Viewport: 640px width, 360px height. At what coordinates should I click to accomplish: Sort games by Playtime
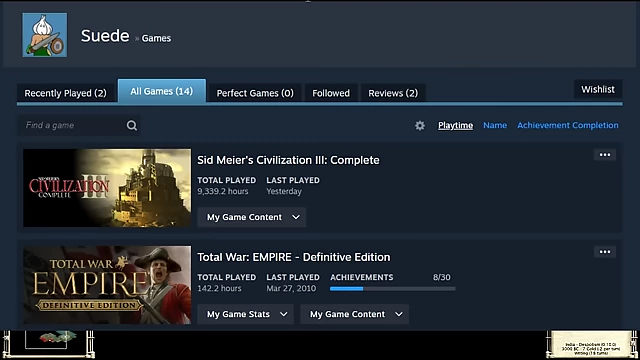tap(456, 125)
